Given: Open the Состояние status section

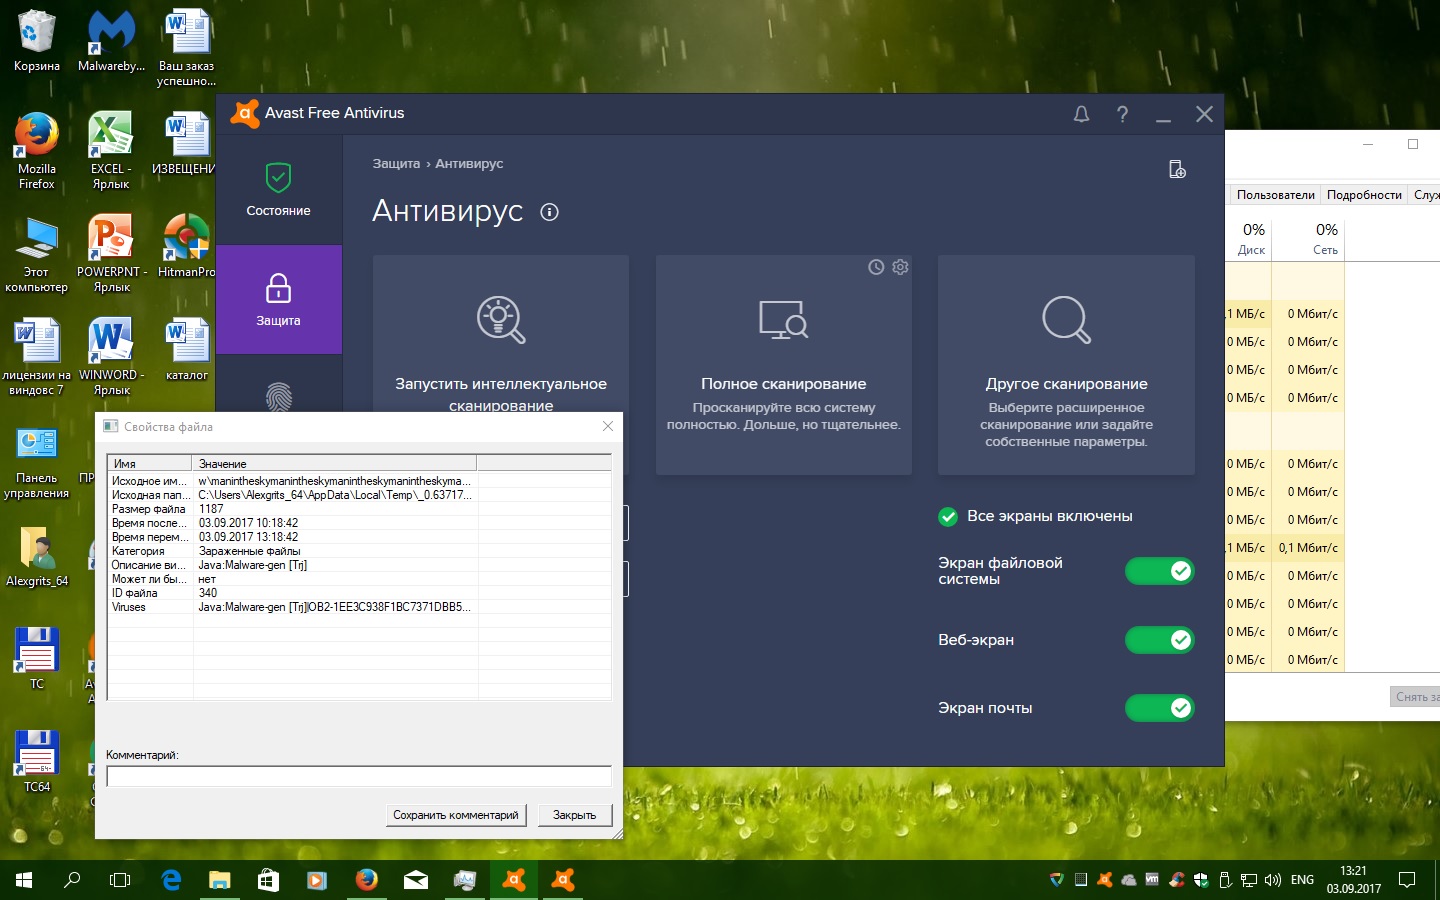Looking at the screenshot, I should (278, 189).
